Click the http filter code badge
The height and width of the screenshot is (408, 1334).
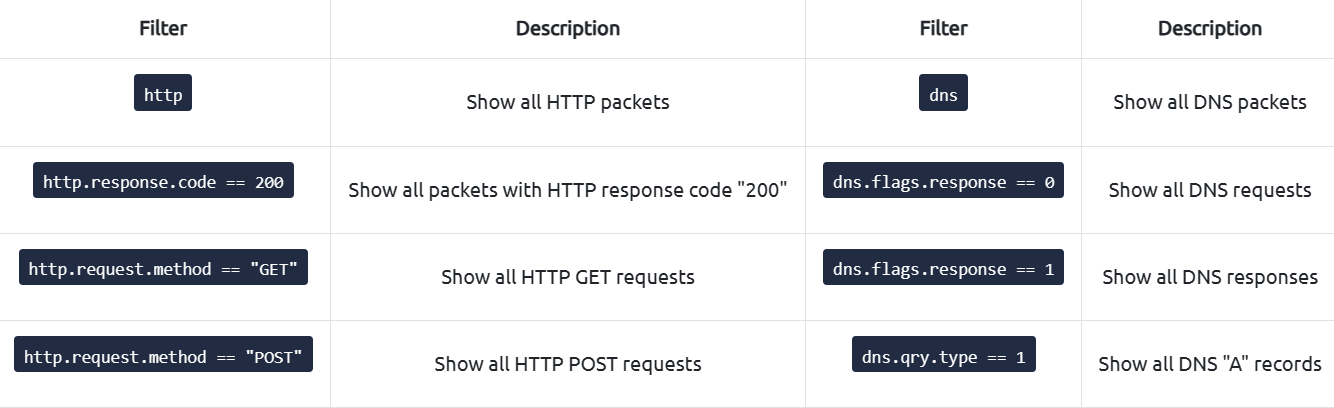tap(163, 93)
